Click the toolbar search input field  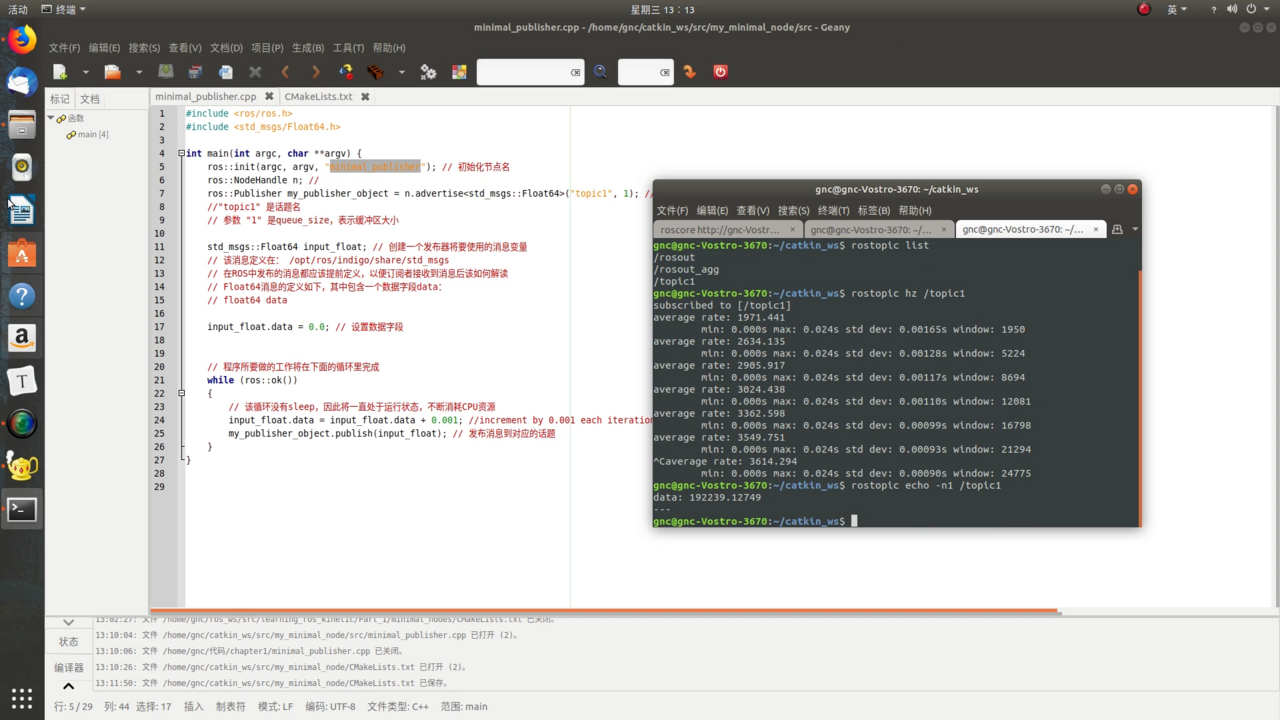[523, 72]
